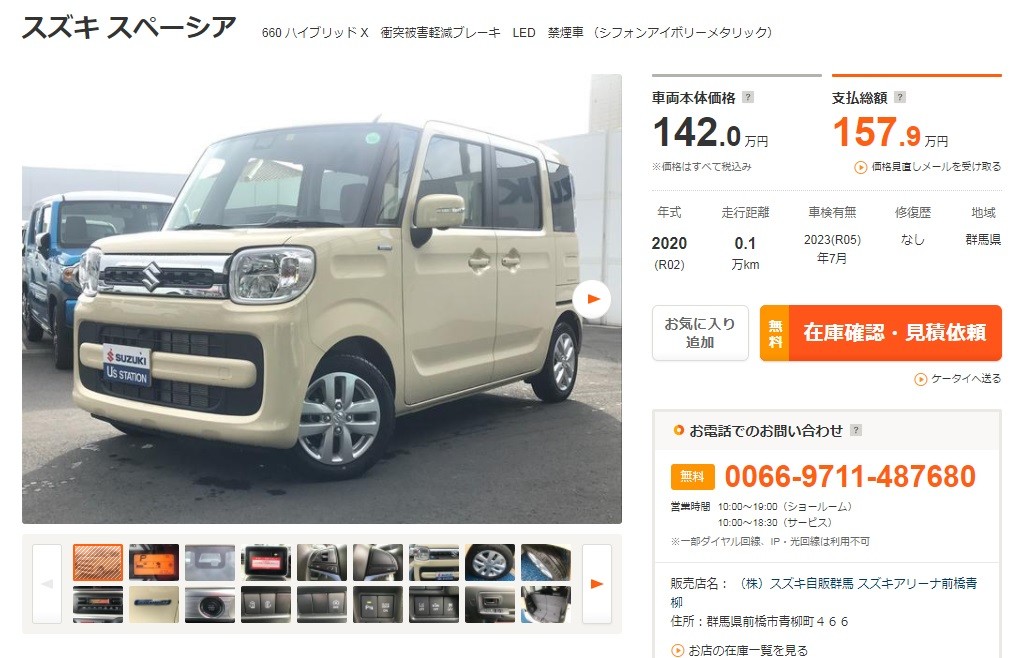Open the push start button thumbnail
Image resolution: width=1012 pixels, height=658 pixels.
click(210, 604)
